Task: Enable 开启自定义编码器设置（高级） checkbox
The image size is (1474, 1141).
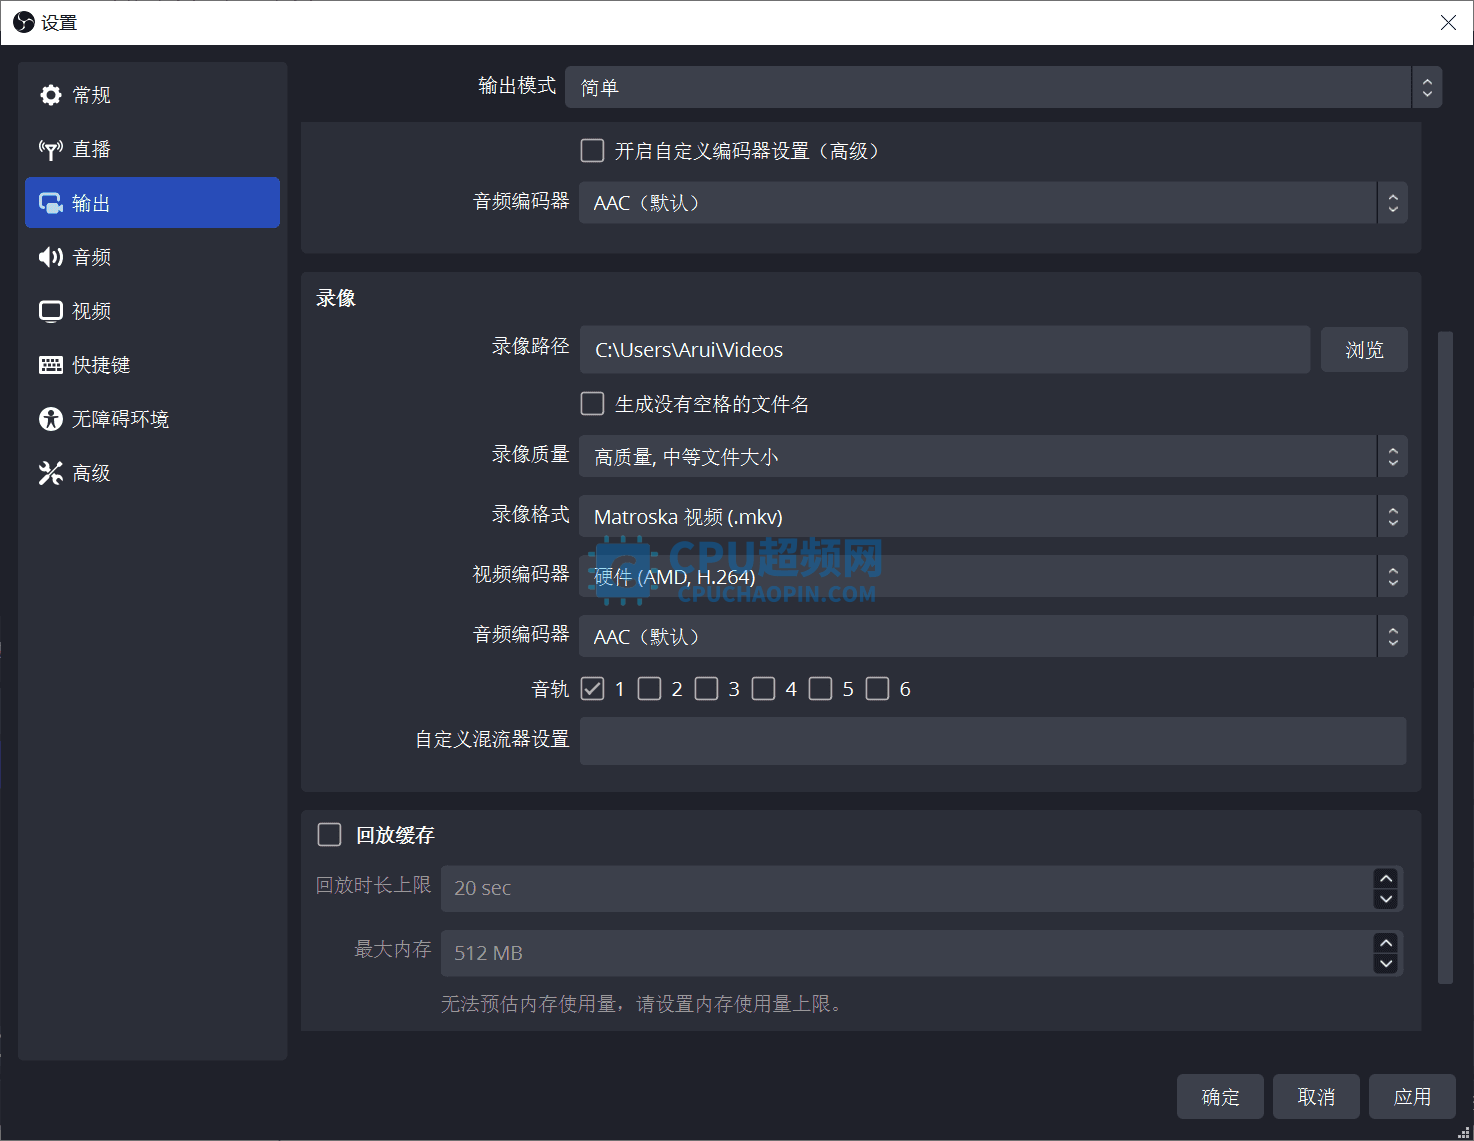Action: 592,151
